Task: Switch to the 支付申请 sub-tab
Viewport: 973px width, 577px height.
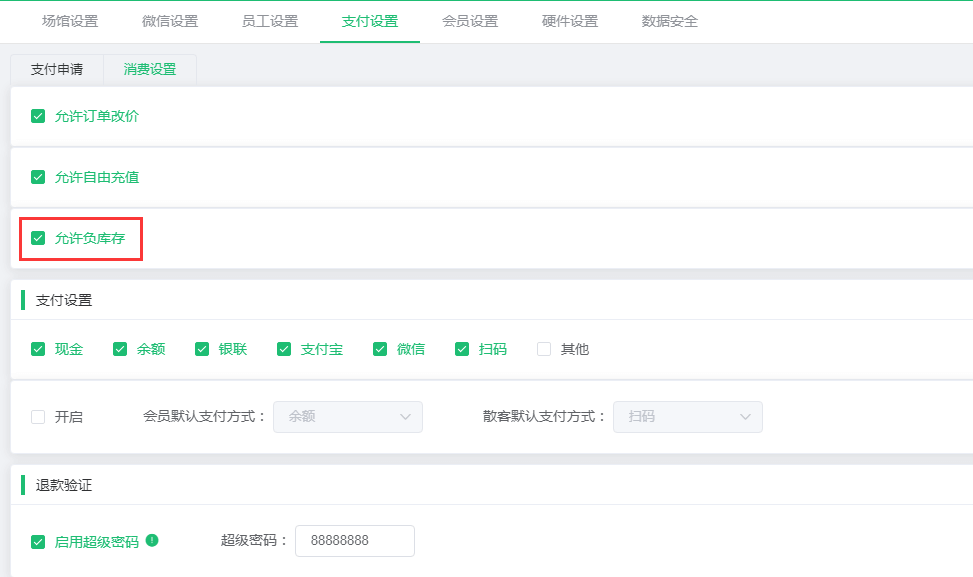Action: click(56, 70)
